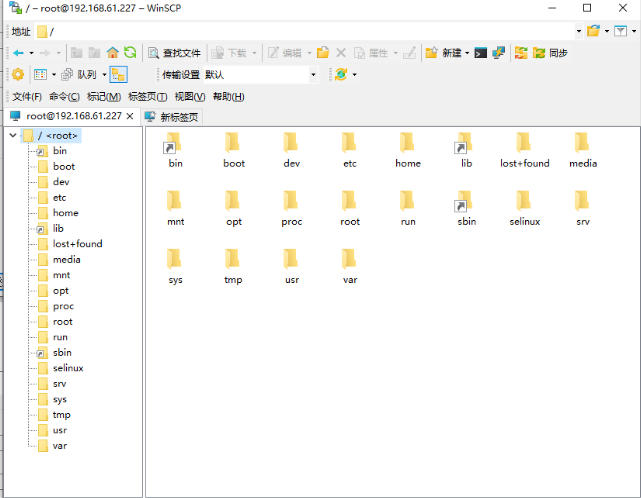Toggle the directory tree panel button
This screenshot has width=641, height=498.
point(118,74)
